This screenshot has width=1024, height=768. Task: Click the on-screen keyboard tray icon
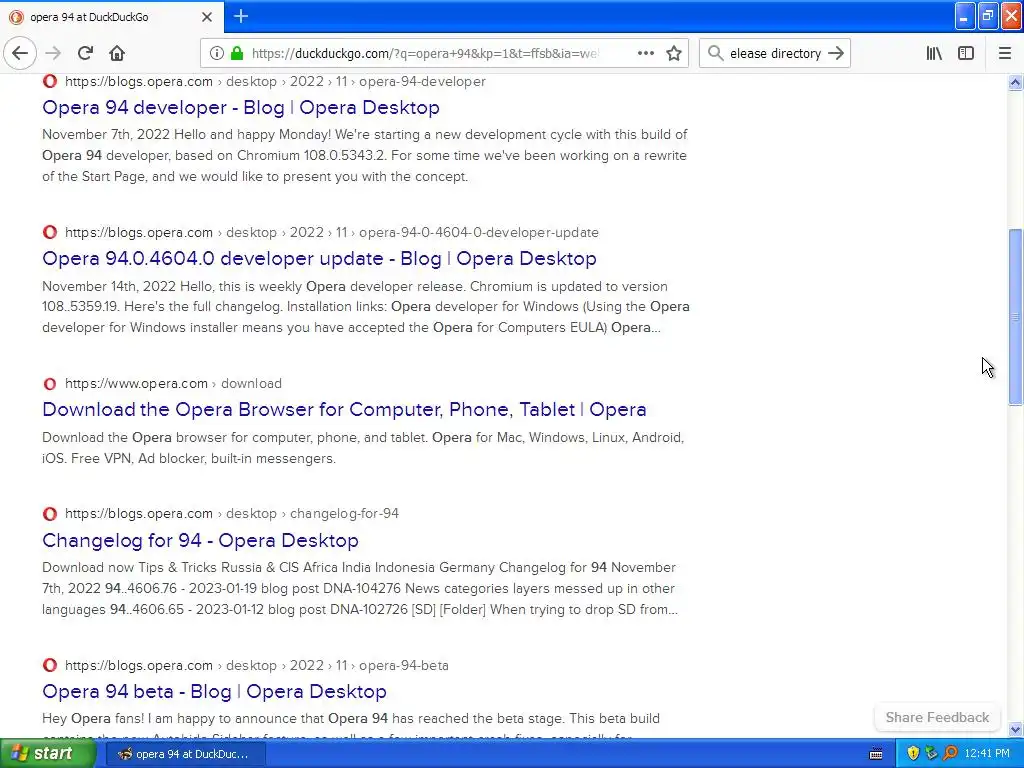tap(876, 754)
